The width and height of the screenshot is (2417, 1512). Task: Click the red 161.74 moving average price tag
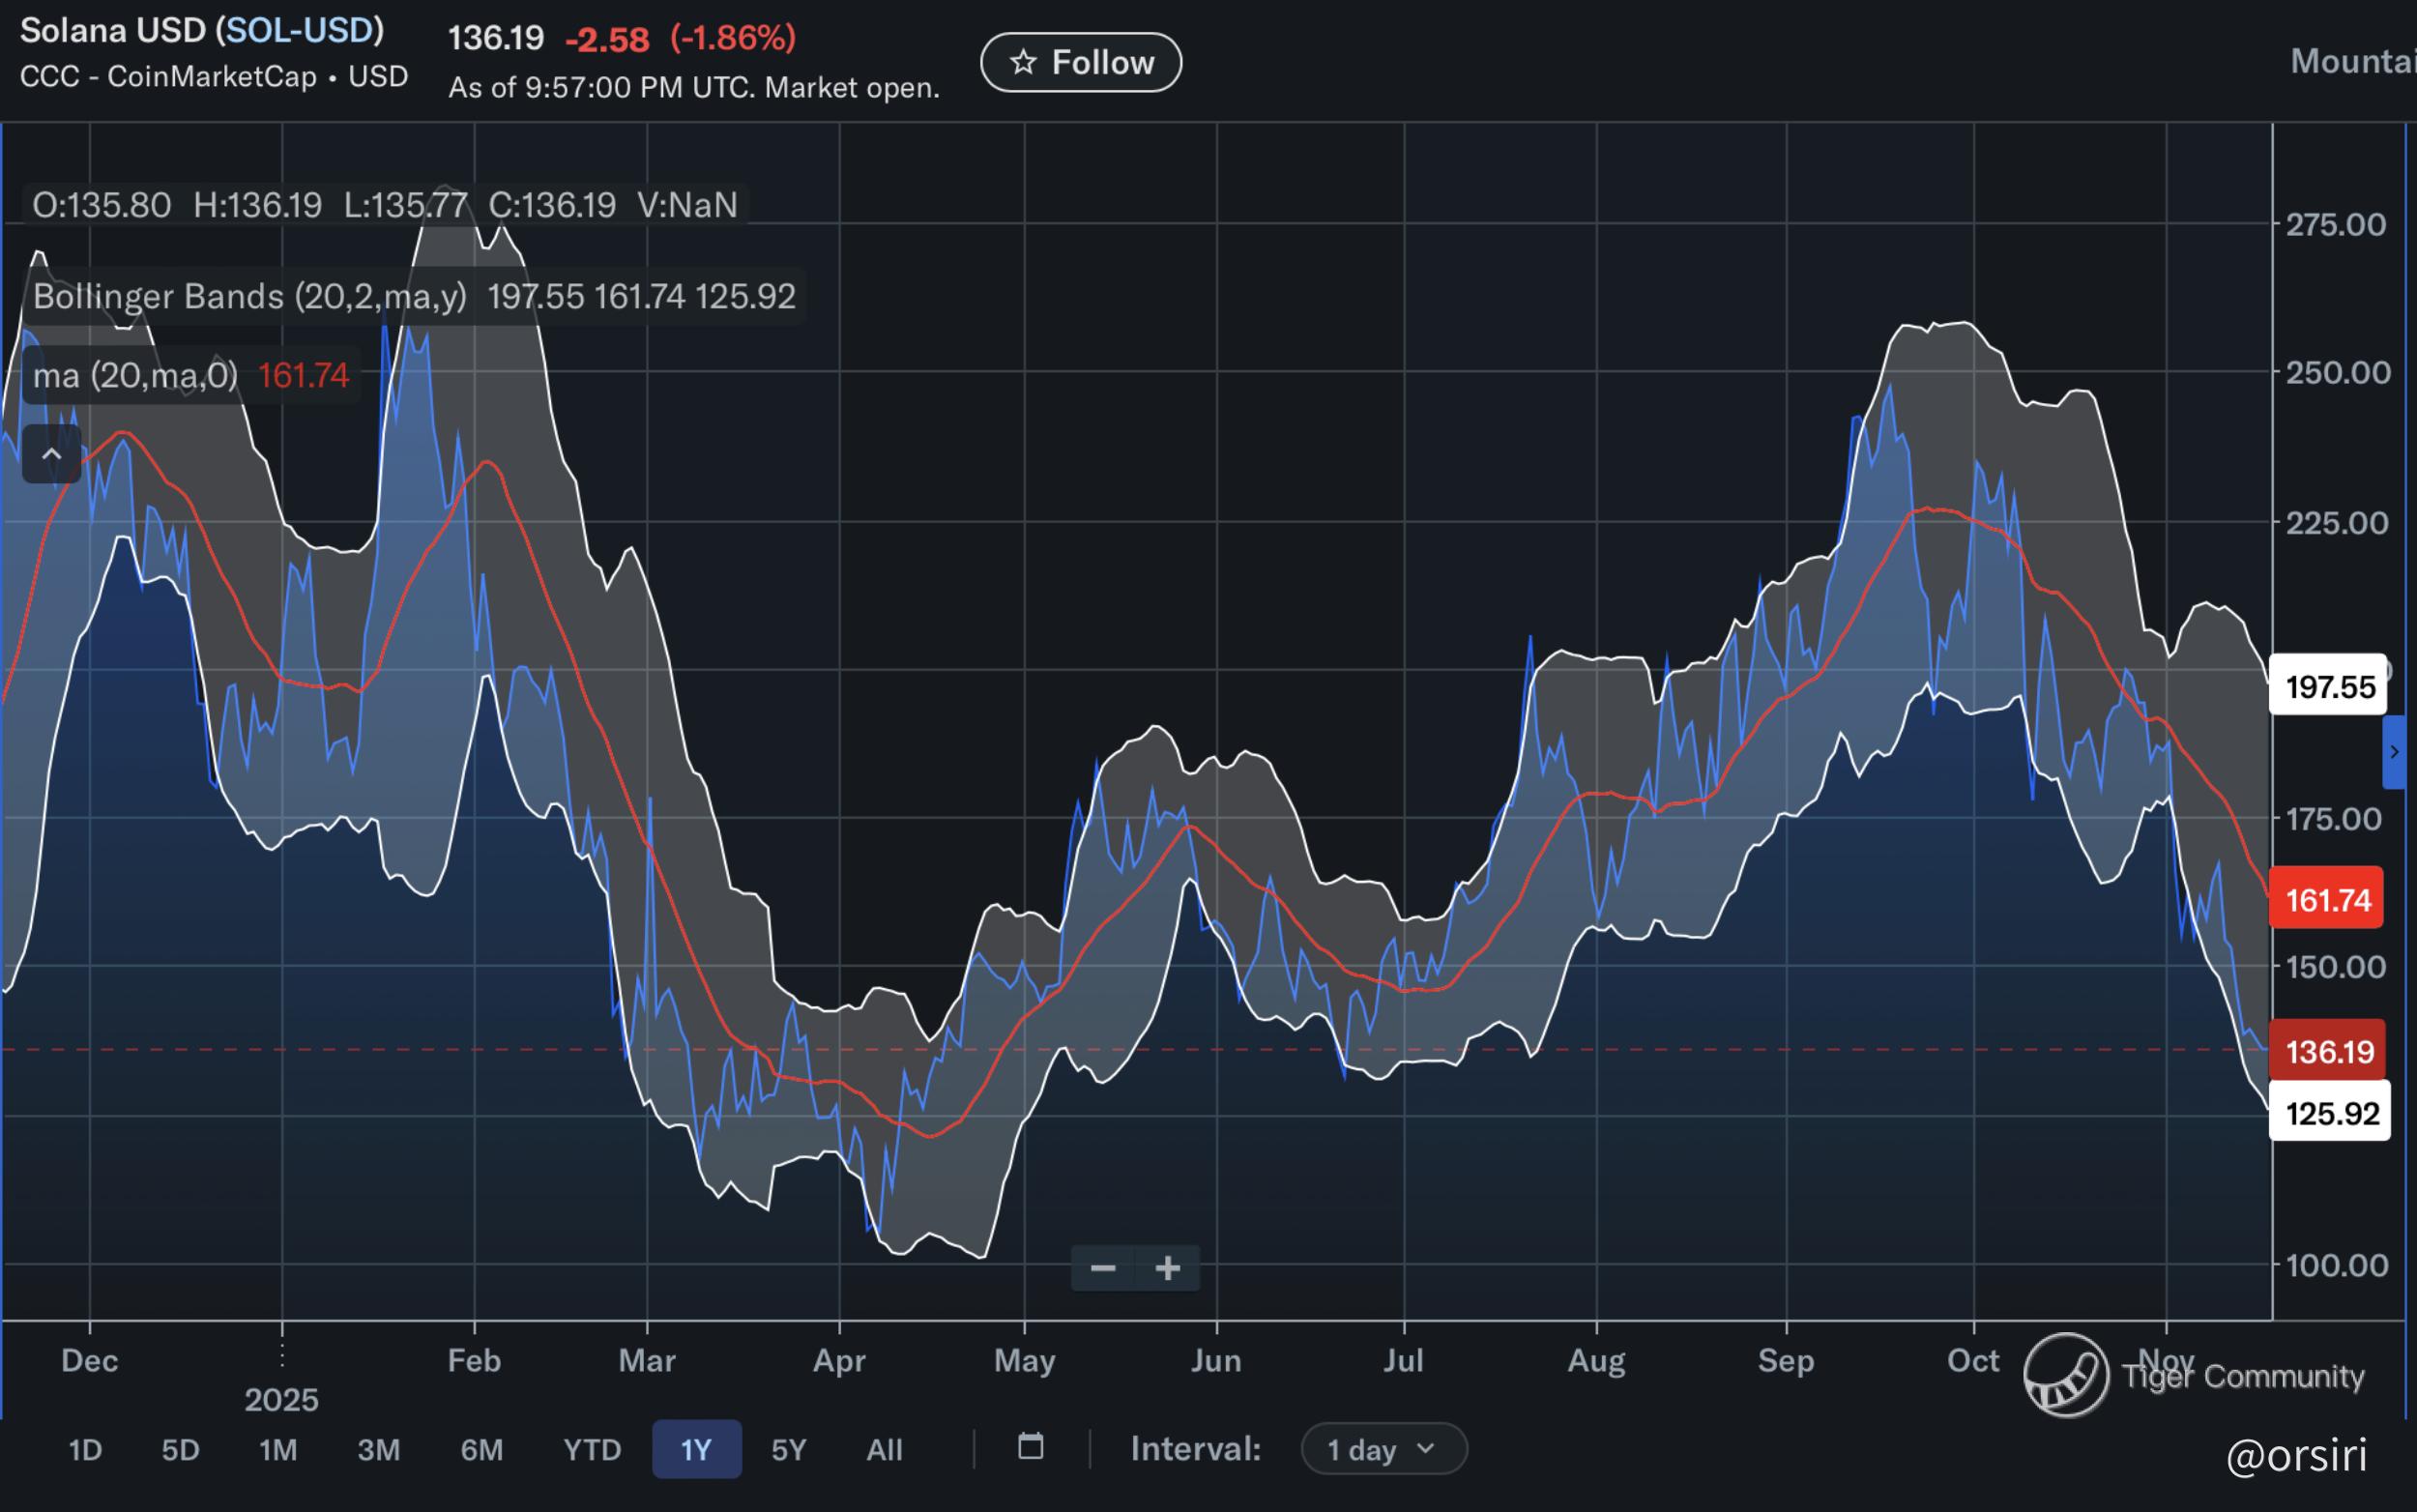coord(2327,900)
